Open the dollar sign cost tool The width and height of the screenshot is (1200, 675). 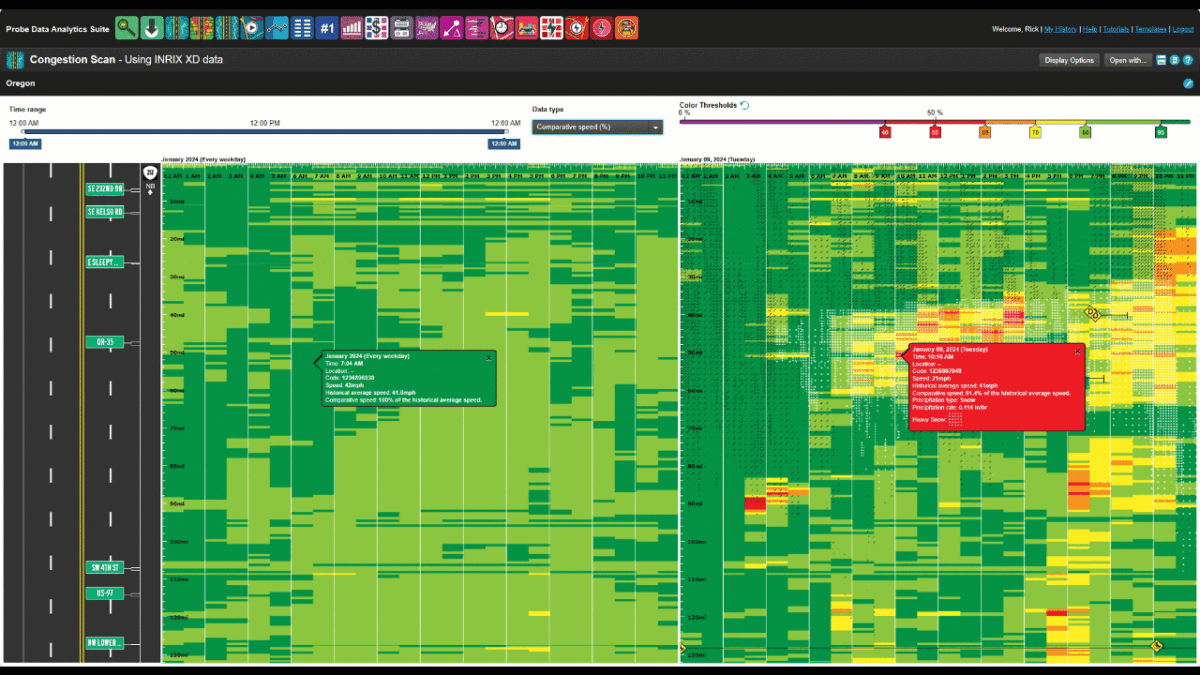[x=377, y=28]
